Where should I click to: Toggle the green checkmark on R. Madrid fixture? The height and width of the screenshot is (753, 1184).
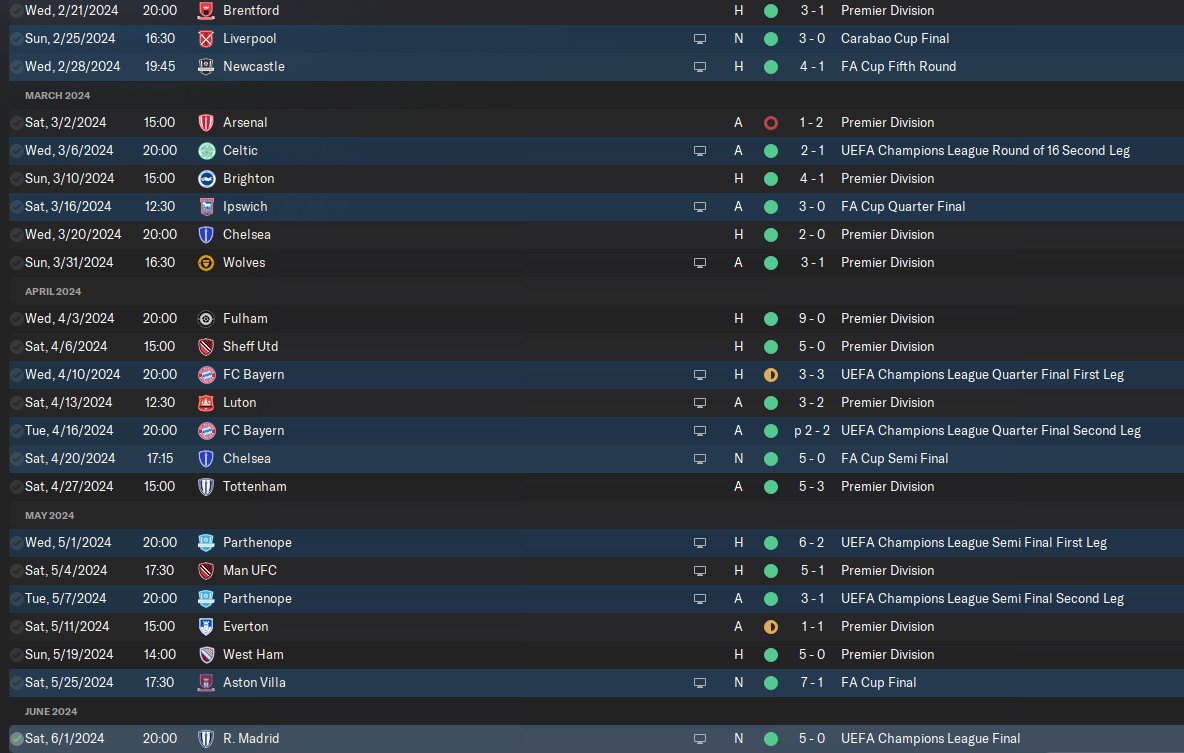[17, 739]
